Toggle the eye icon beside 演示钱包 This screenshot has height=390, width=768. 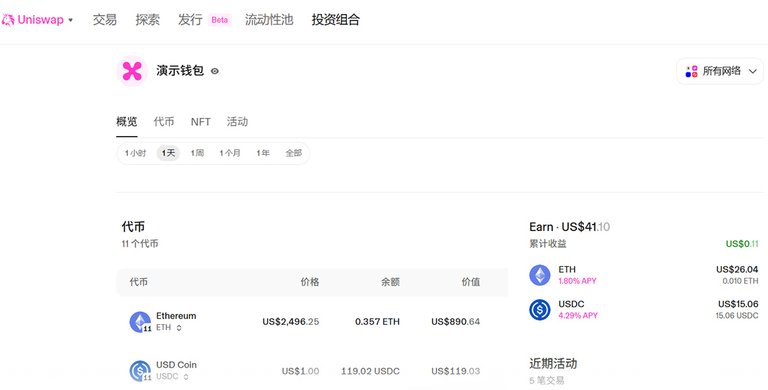(215, 71)
